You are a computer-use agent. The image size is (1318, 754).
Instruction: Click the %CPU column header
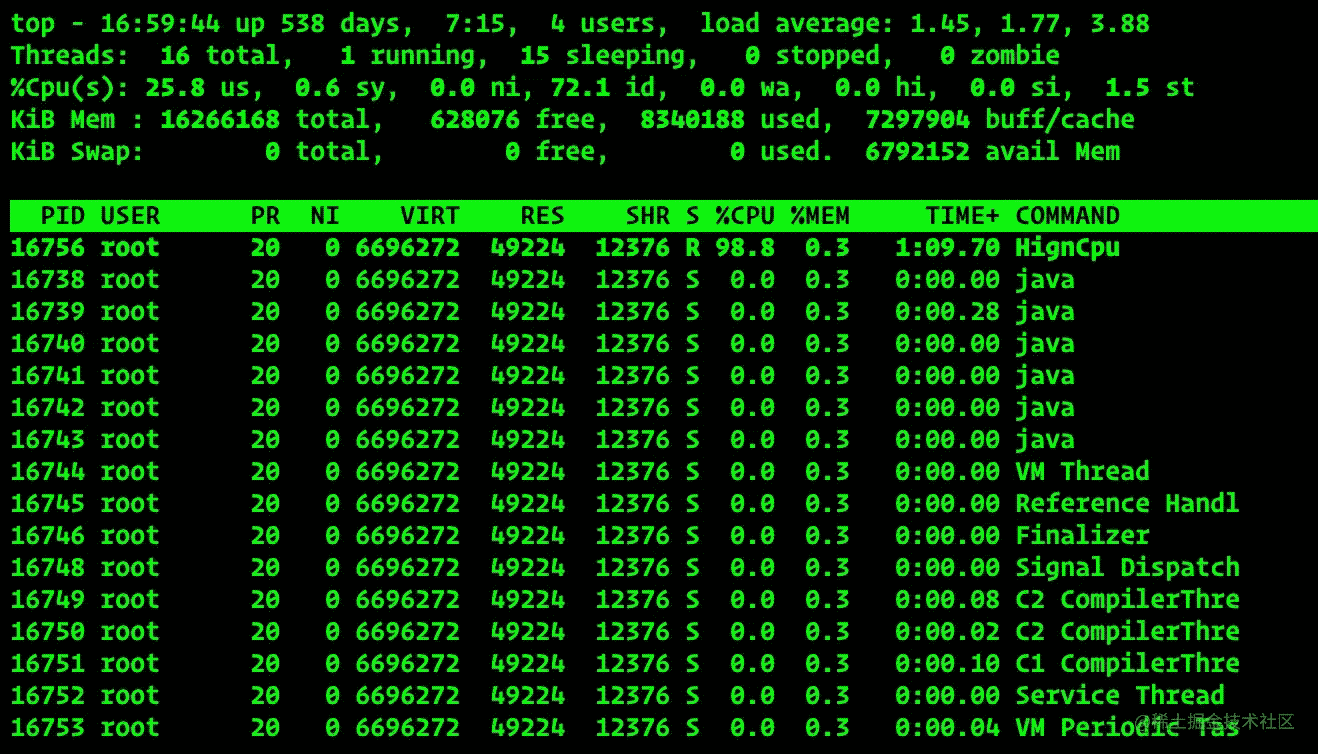pyautogui.click(x=744, y=216)
